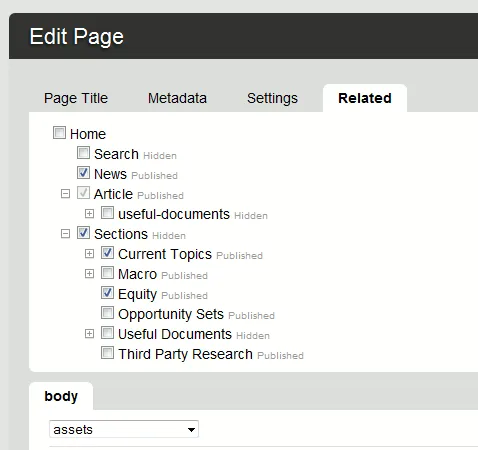Tick the Third Party Research checkbox
The width and height of the screenshot is (478, 450).
click(x=107, y=353)
